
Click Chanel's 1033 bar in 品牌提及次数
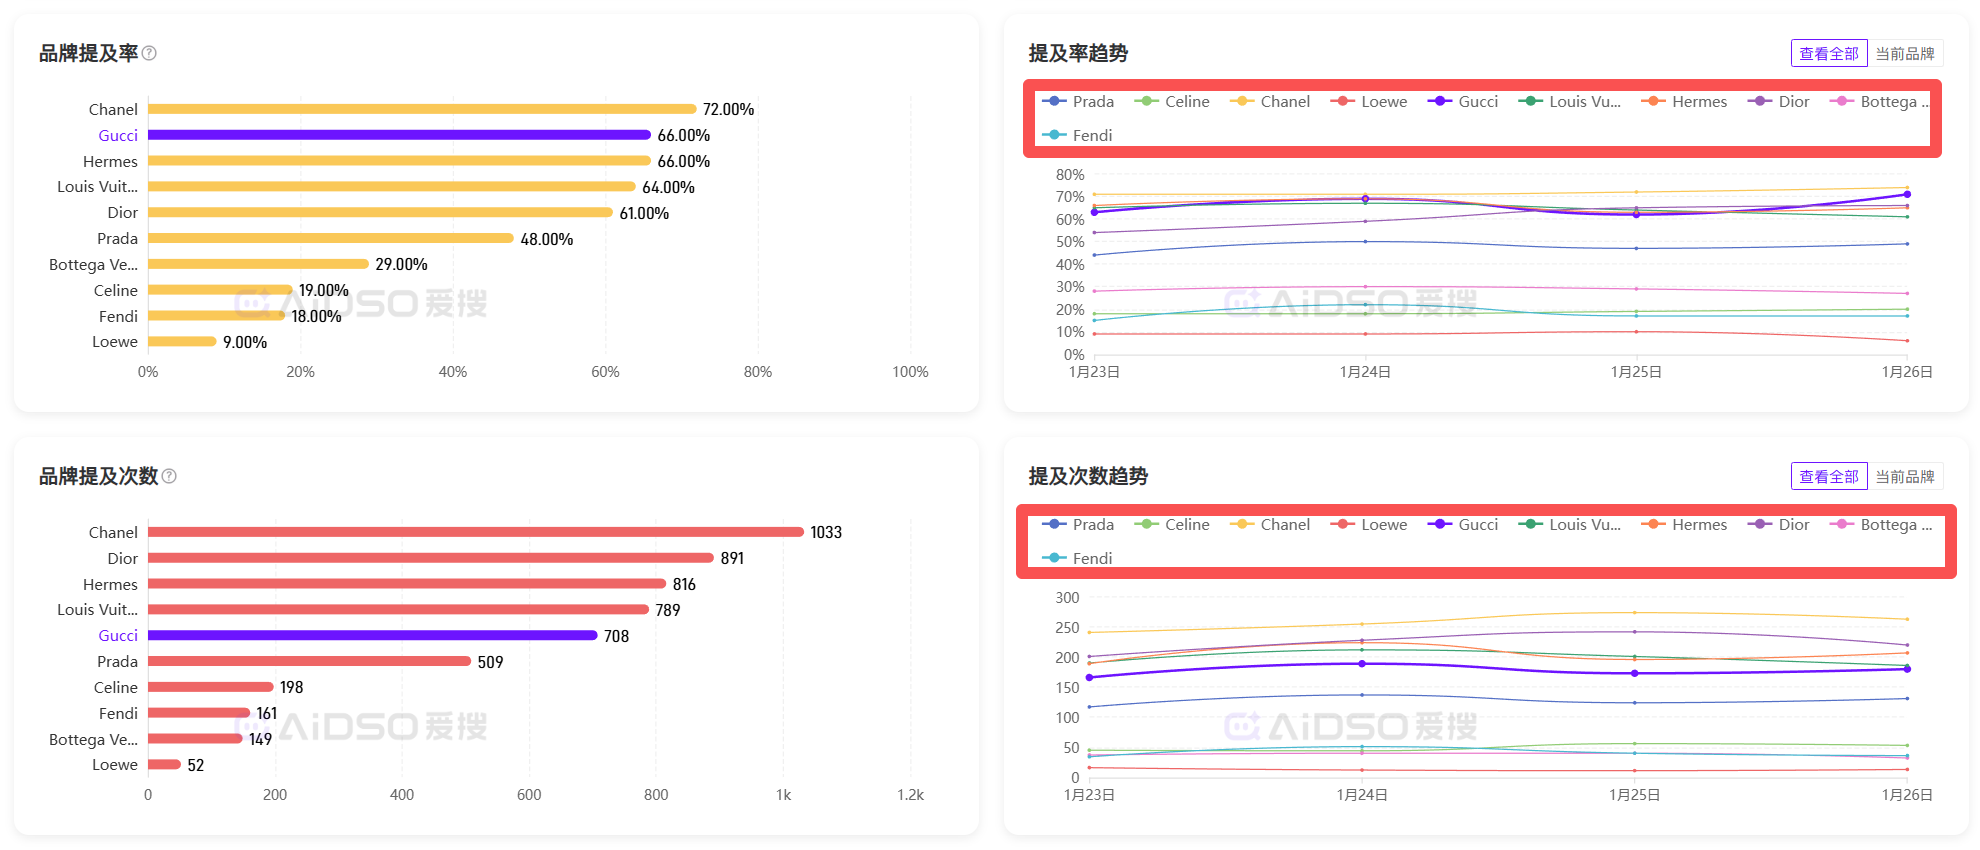475,532
